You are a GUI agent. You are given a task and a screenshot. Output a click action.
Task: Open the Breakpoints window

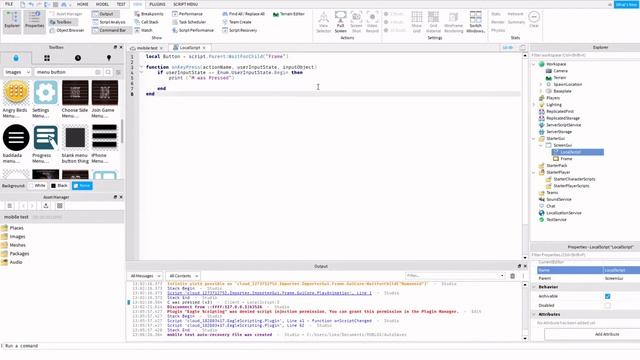(149, 14)
